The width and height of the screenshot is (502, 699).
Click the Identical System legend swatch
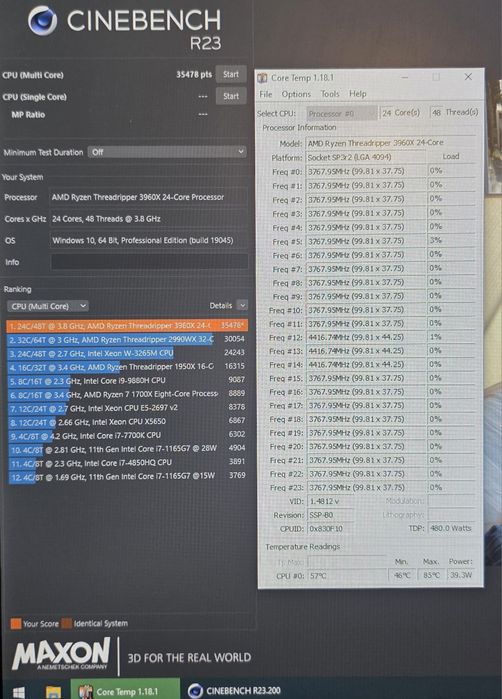point(67,623)
